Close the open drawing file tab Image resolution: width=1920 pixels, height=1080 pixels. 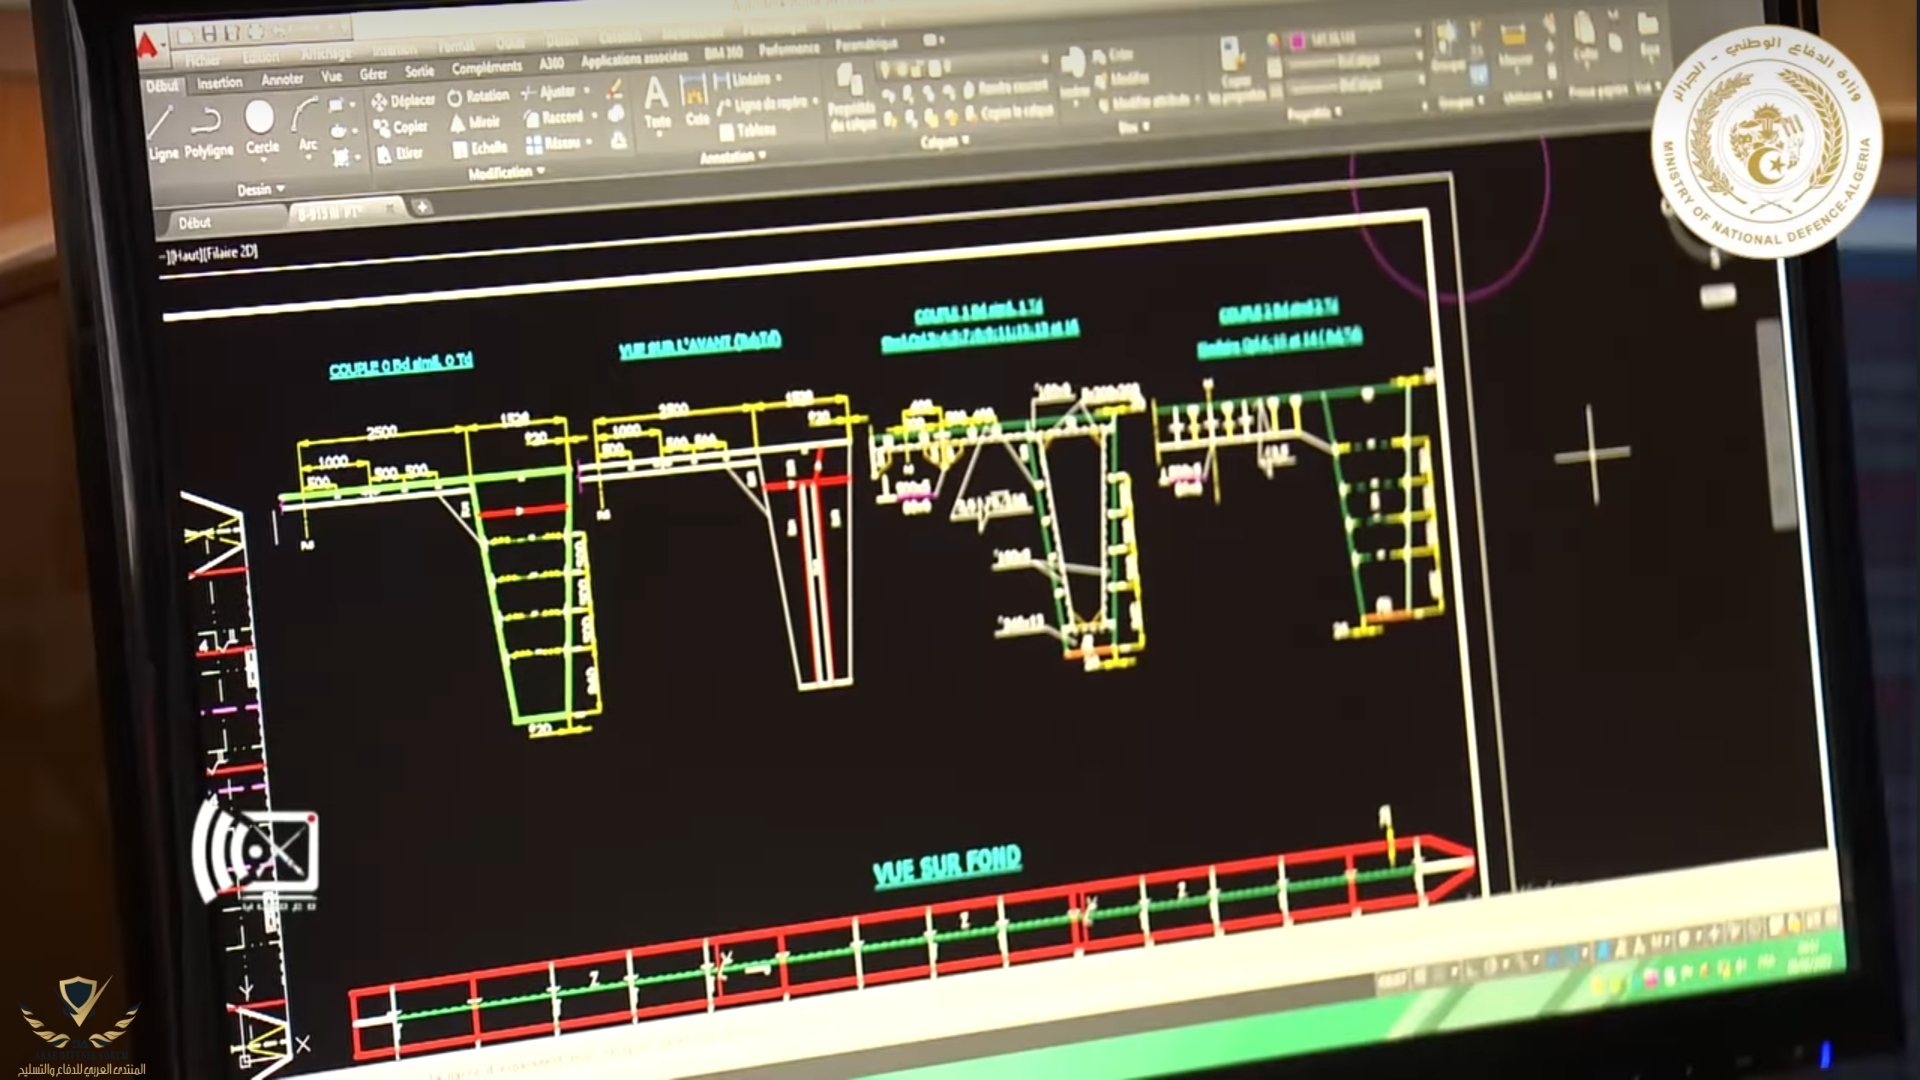tap(390, 210)
